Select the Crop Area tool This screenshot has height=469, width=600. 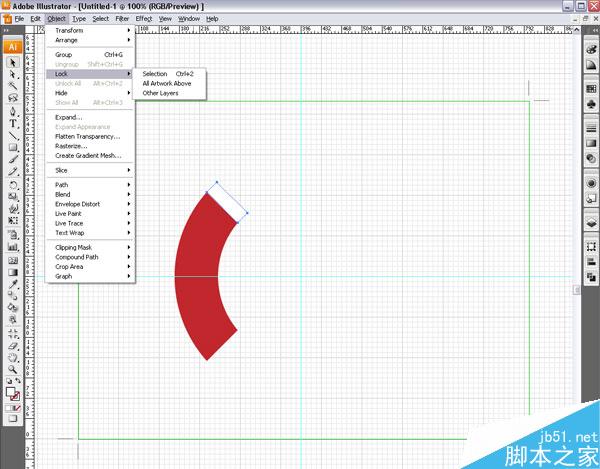pos(13,334)
